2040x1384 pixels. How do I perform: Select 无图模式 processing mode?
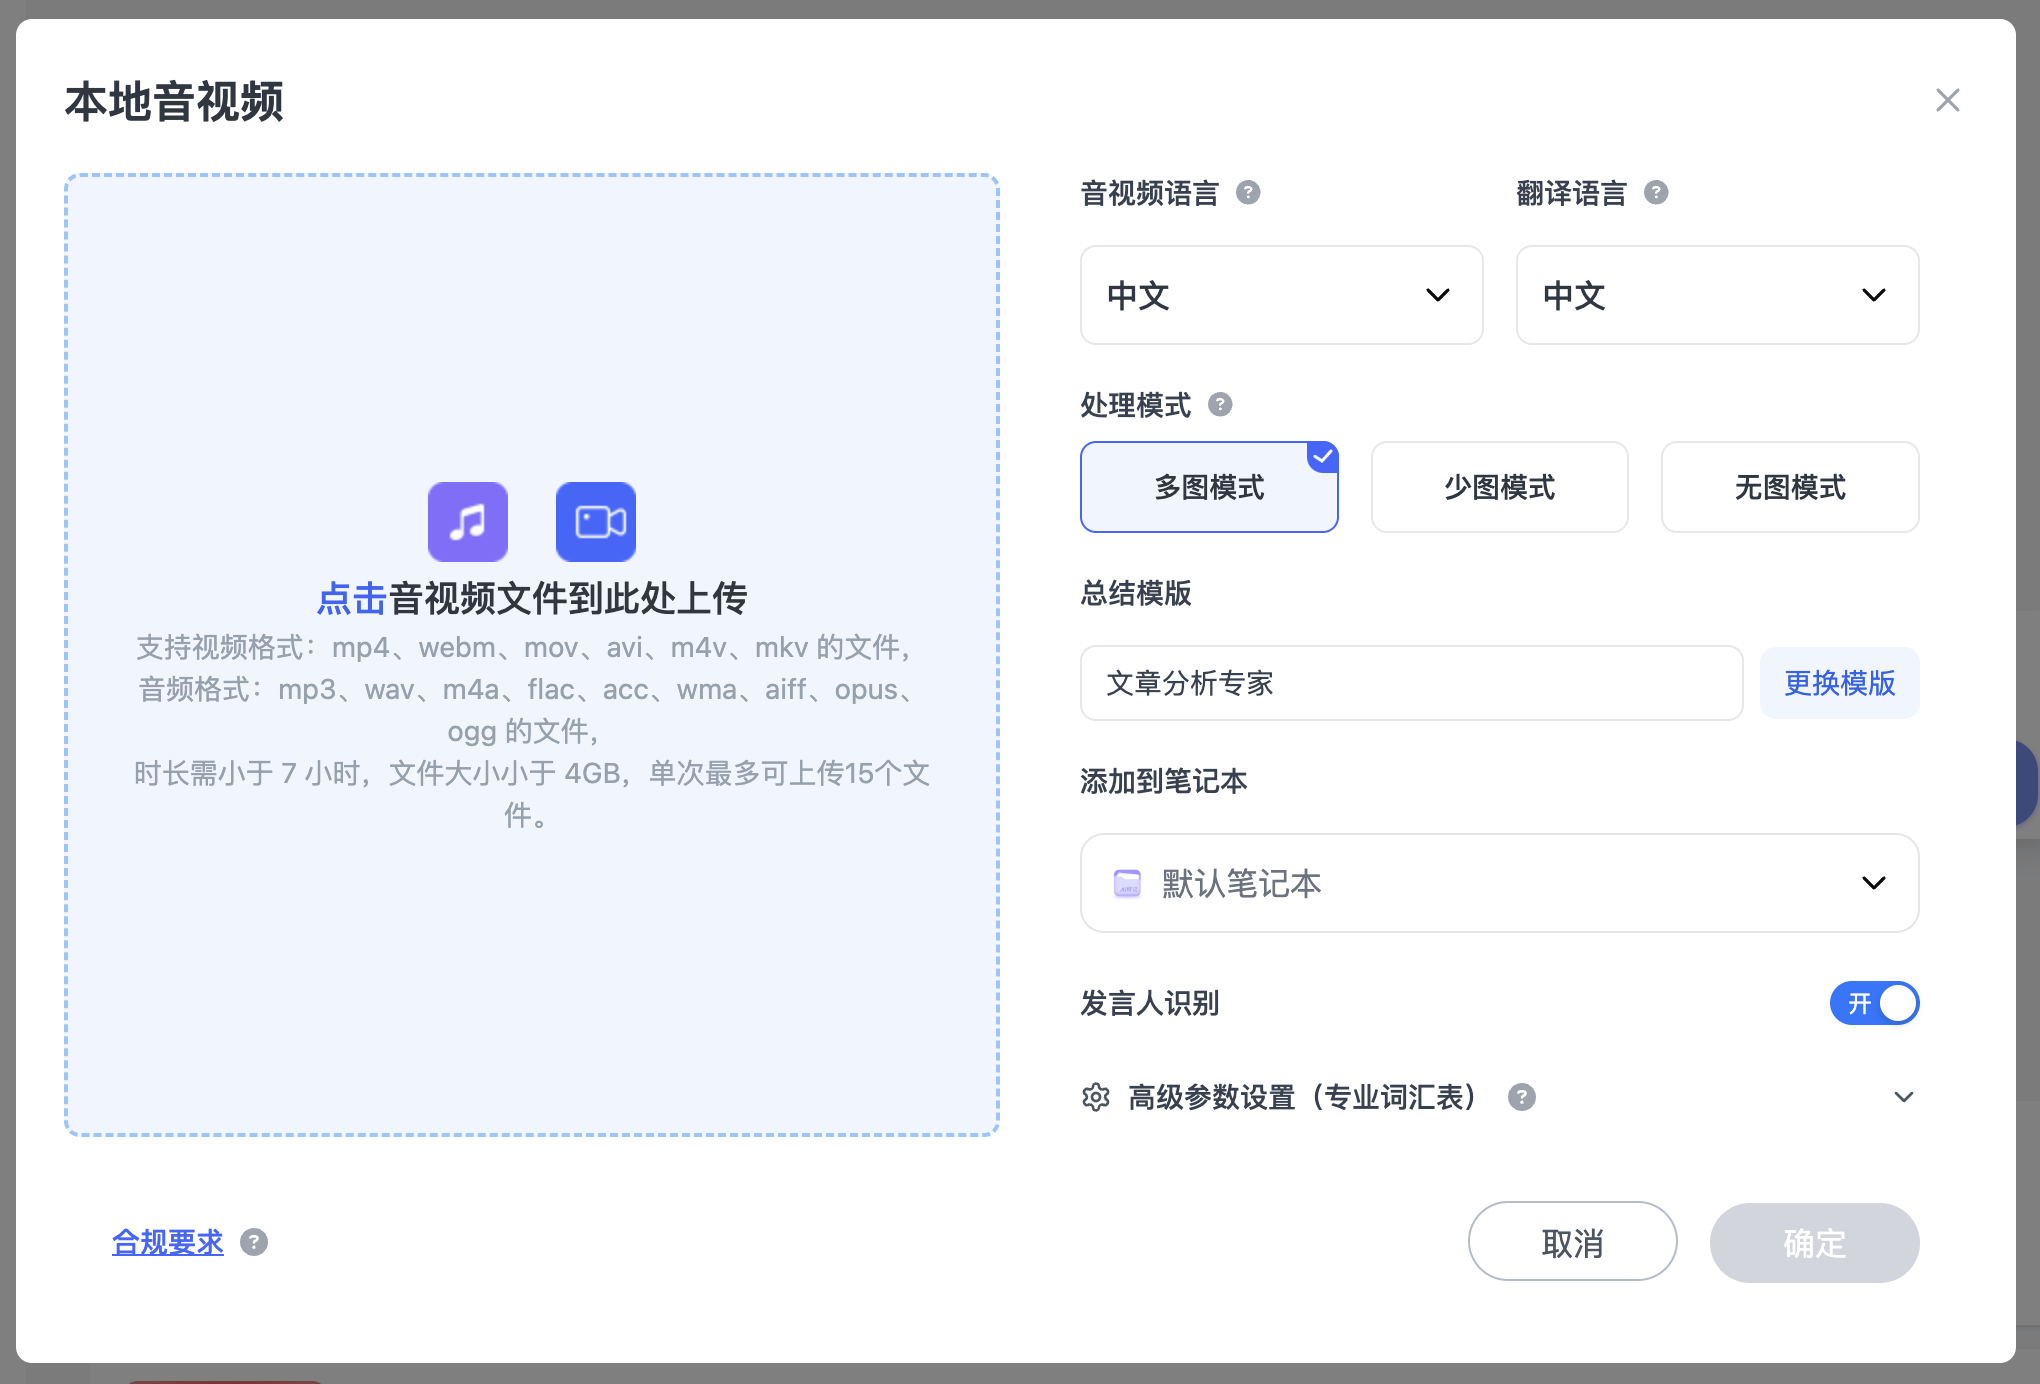click(x=1790, y=487)
